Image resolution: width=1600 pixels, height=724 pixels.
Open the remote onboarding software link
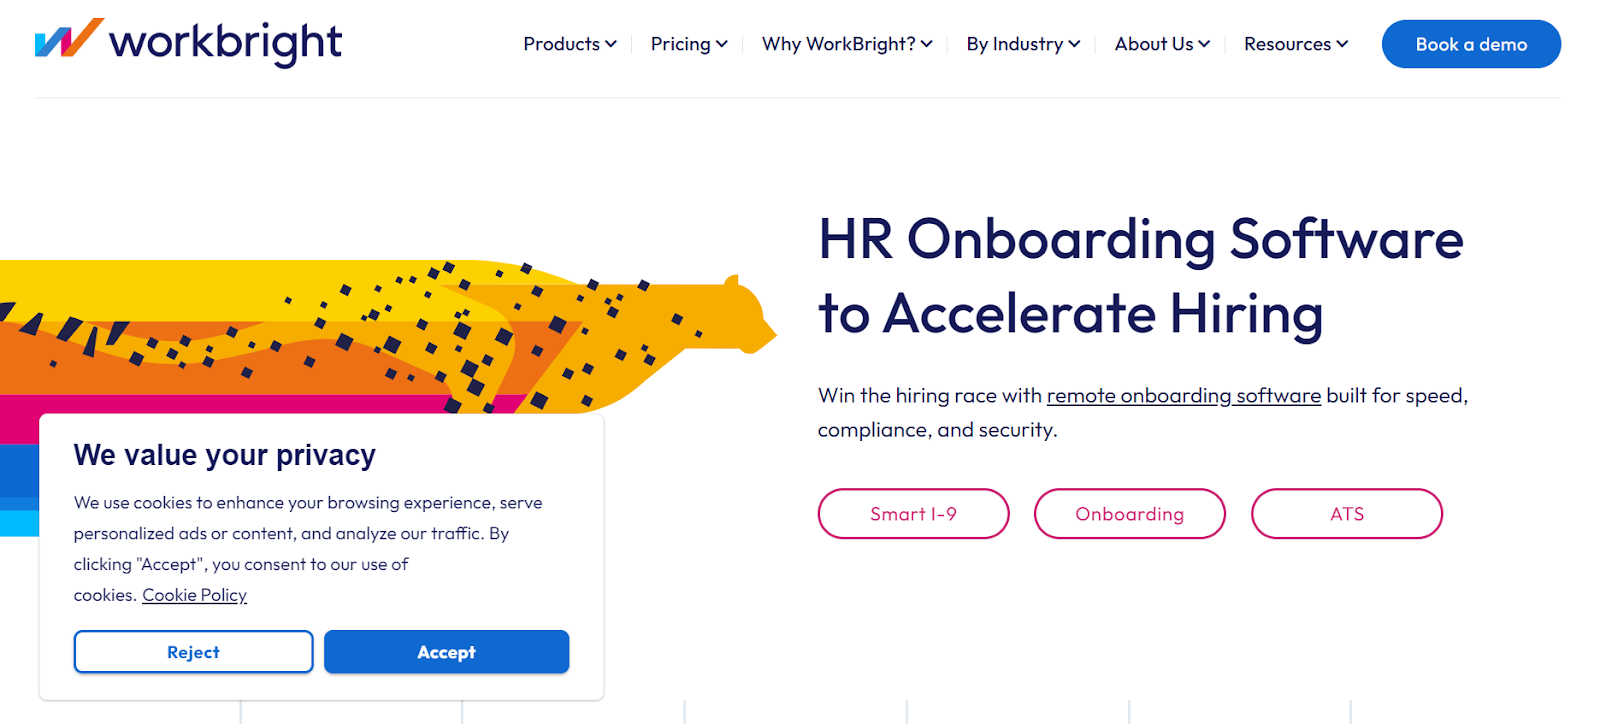click(1182, 395)
